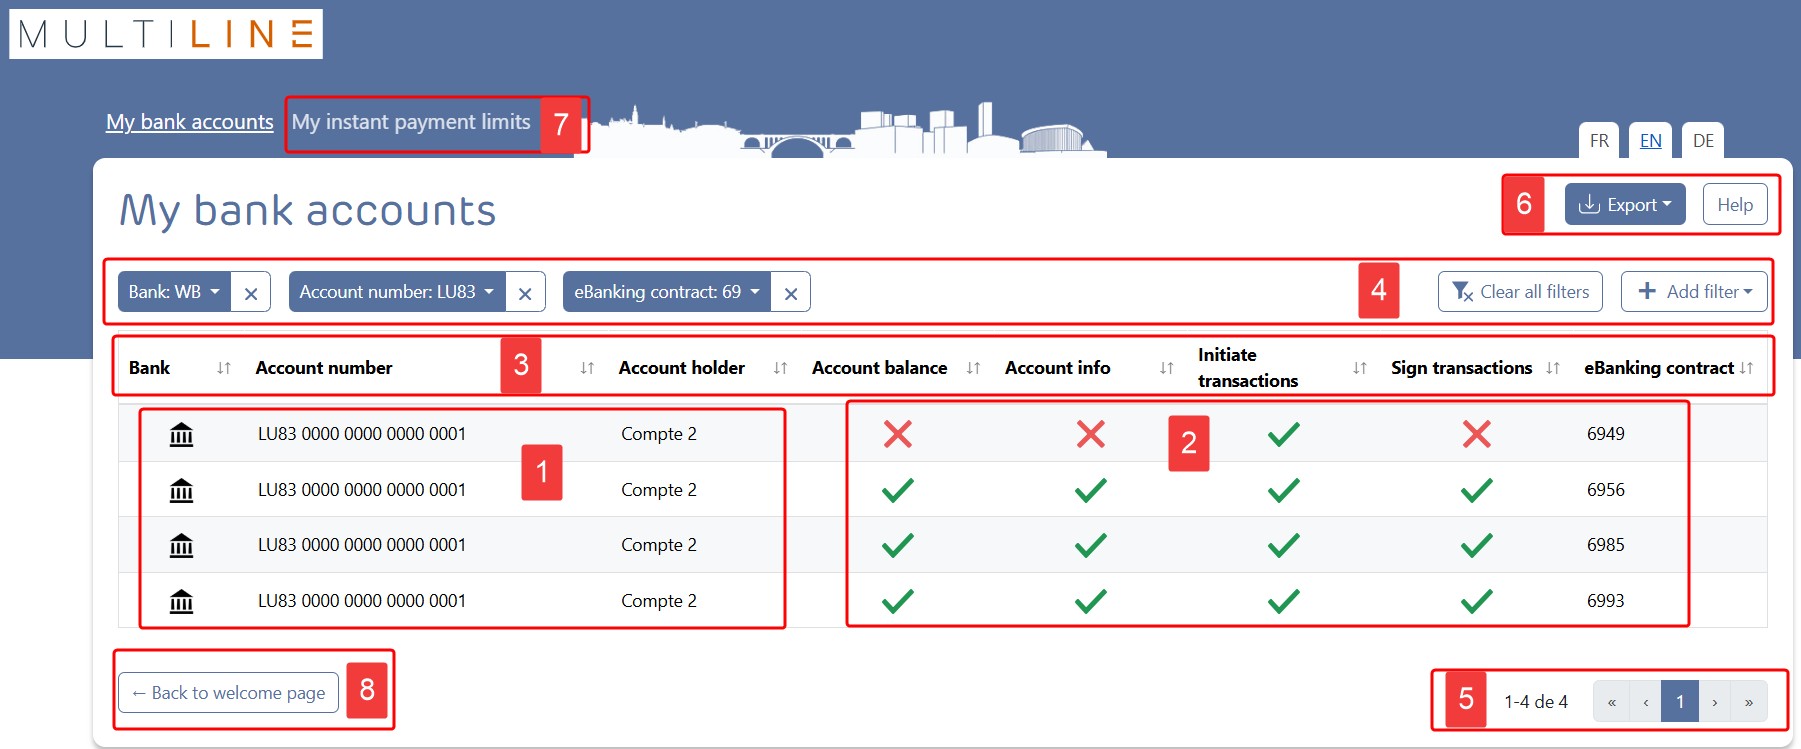Click the bank icon in the first row
The height and width of the screenshot is (749, 1801).
[181, 435]
